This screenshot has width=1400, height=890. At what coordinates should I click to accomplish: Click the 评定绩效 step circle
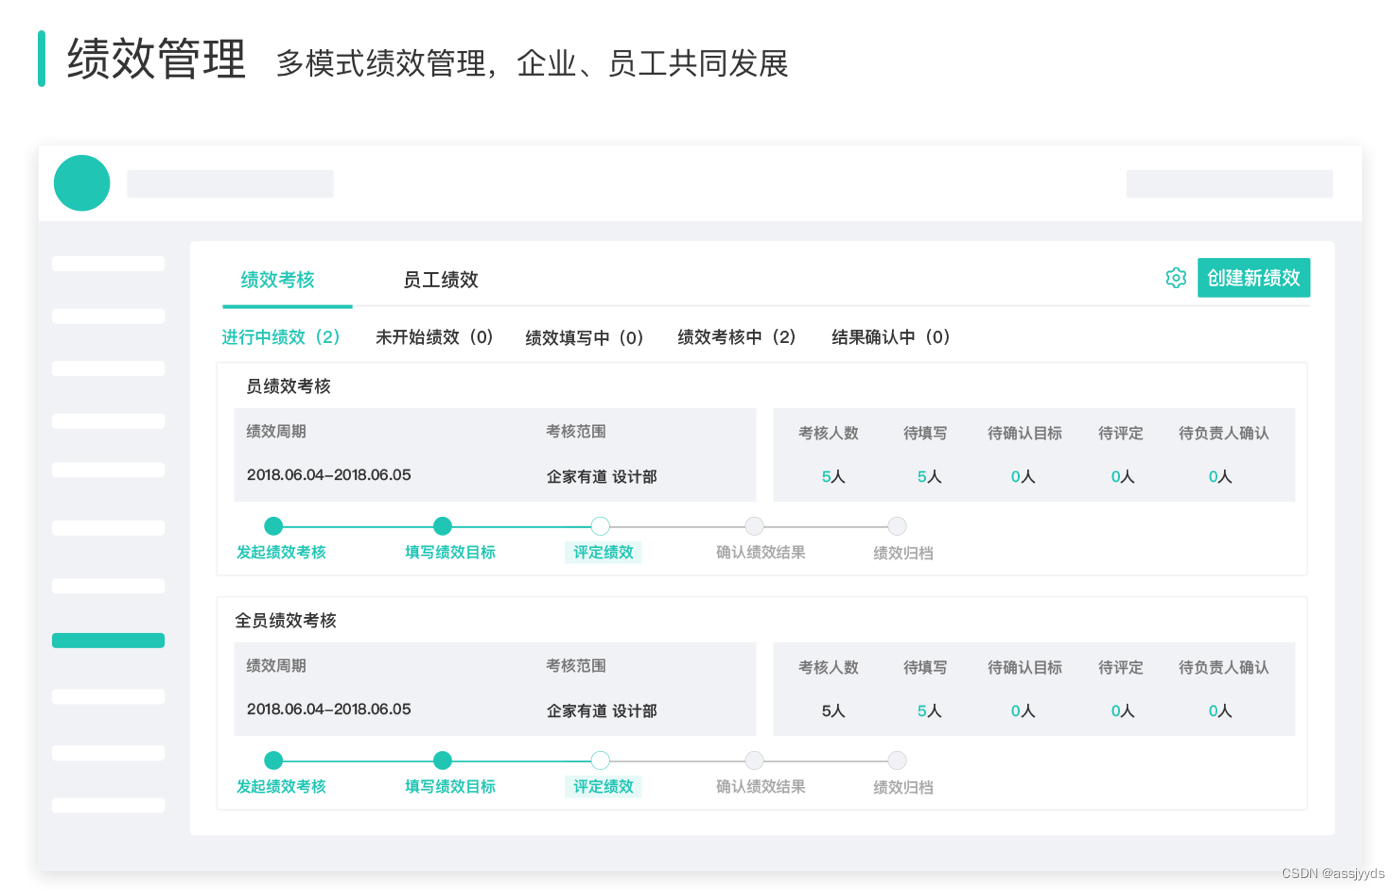coord(600,526)
